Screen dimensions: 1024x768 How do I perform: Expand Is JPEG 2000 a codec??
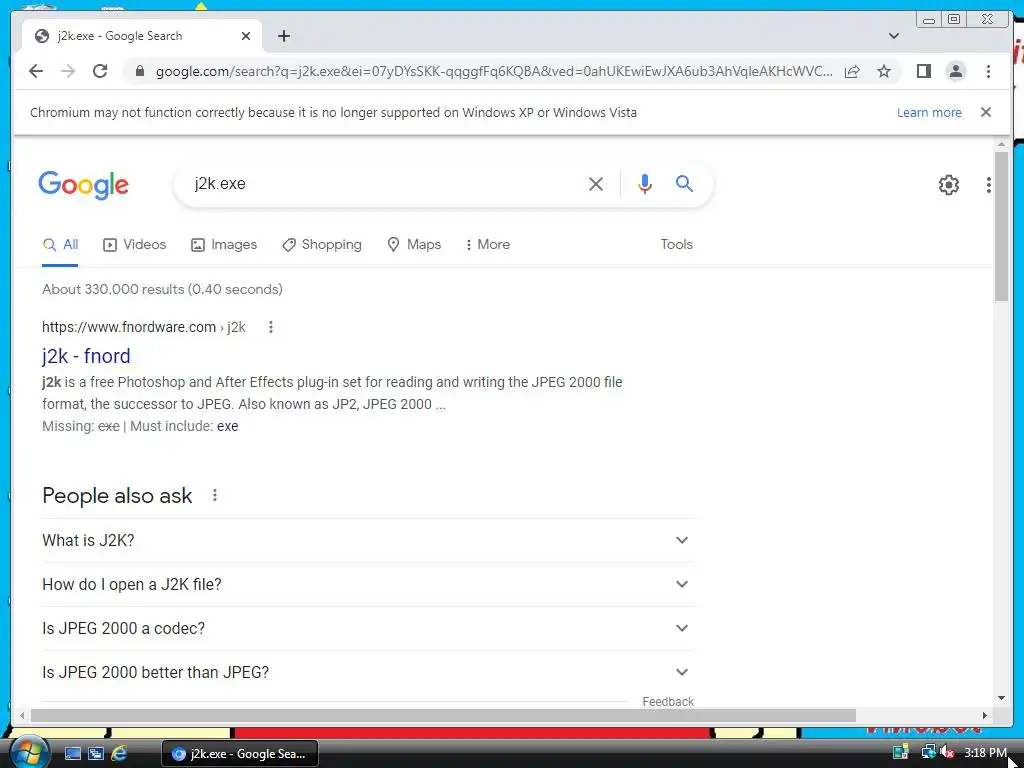click(x=369, y=628)
